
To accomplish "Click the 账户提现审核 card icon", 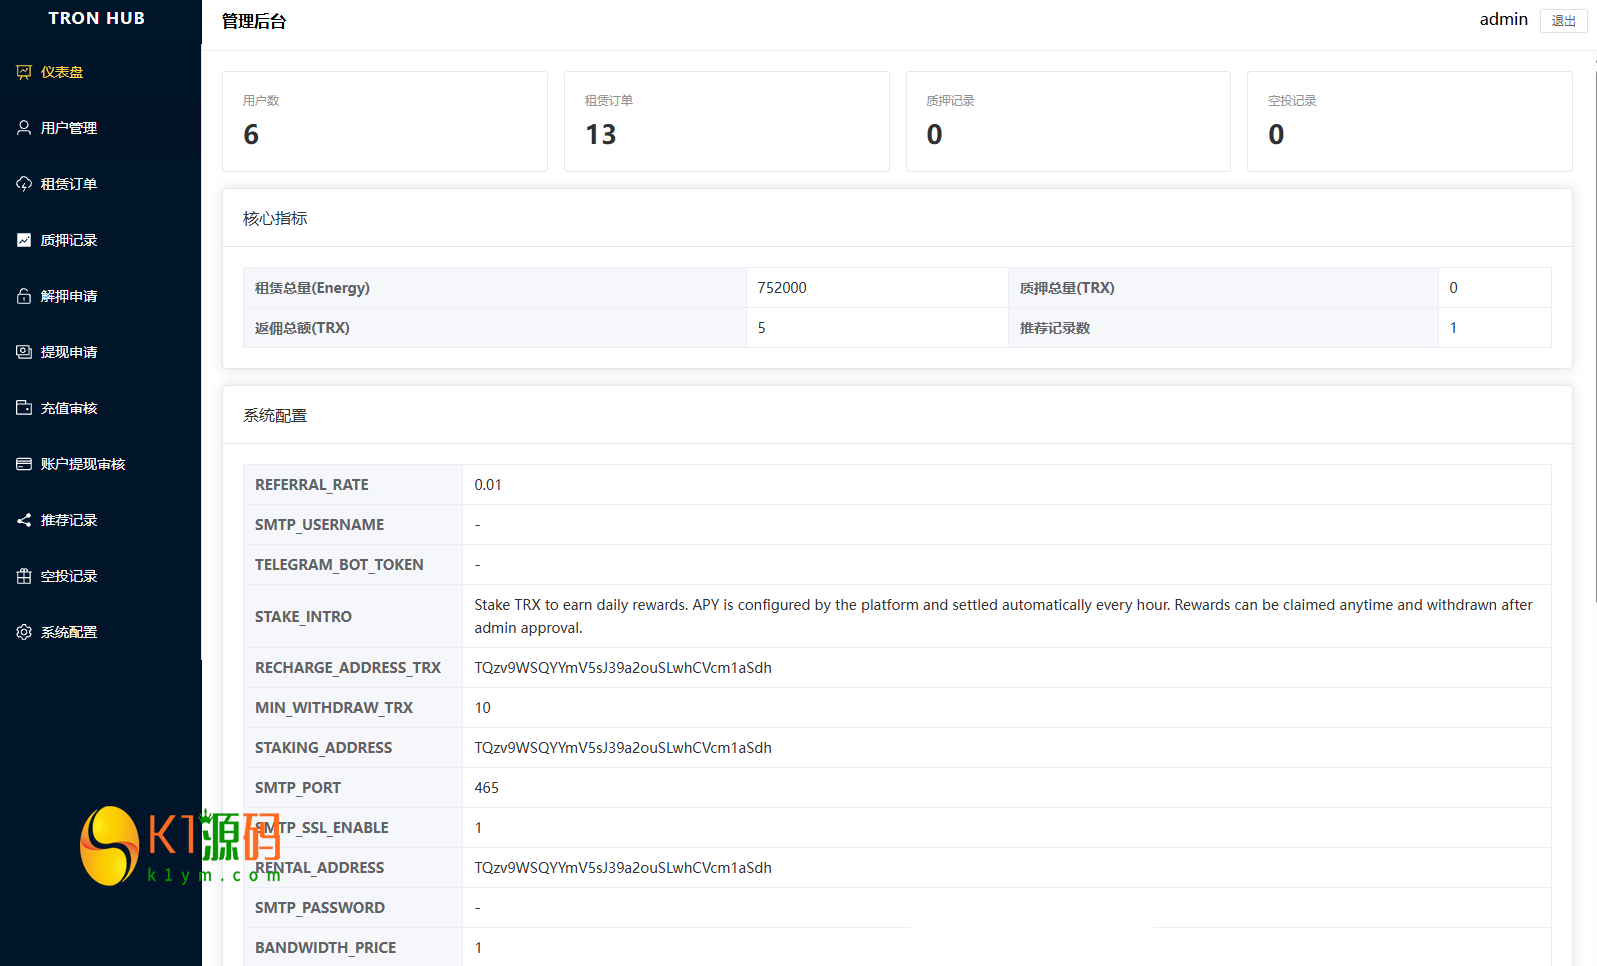I will click(24, 464).
